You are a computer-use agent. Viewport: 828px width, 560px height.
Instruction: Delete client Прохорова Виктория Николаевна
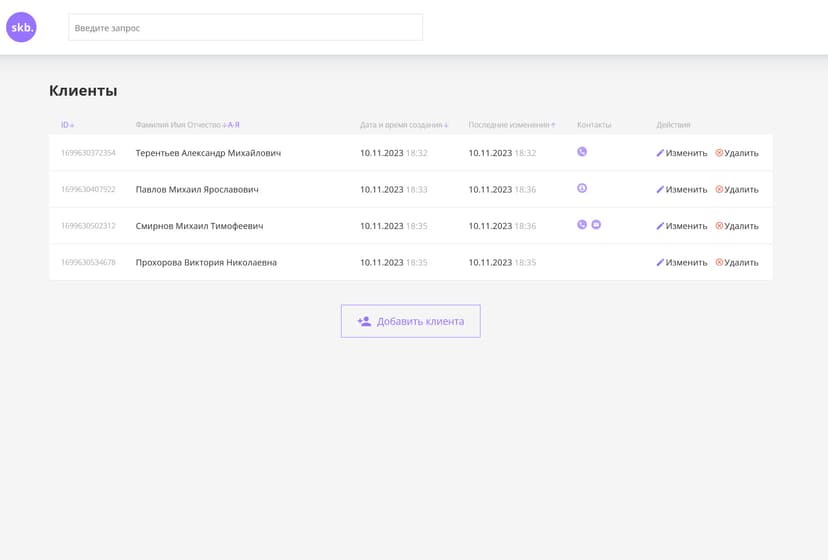pyautogui.click(x=737, y=262)
